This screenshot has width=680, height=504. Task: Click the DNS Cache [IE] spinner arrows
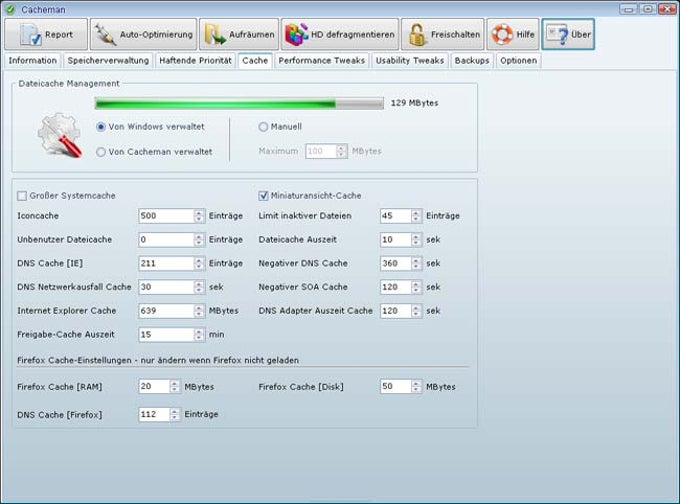pyautogui.click(x=199, y=263)
